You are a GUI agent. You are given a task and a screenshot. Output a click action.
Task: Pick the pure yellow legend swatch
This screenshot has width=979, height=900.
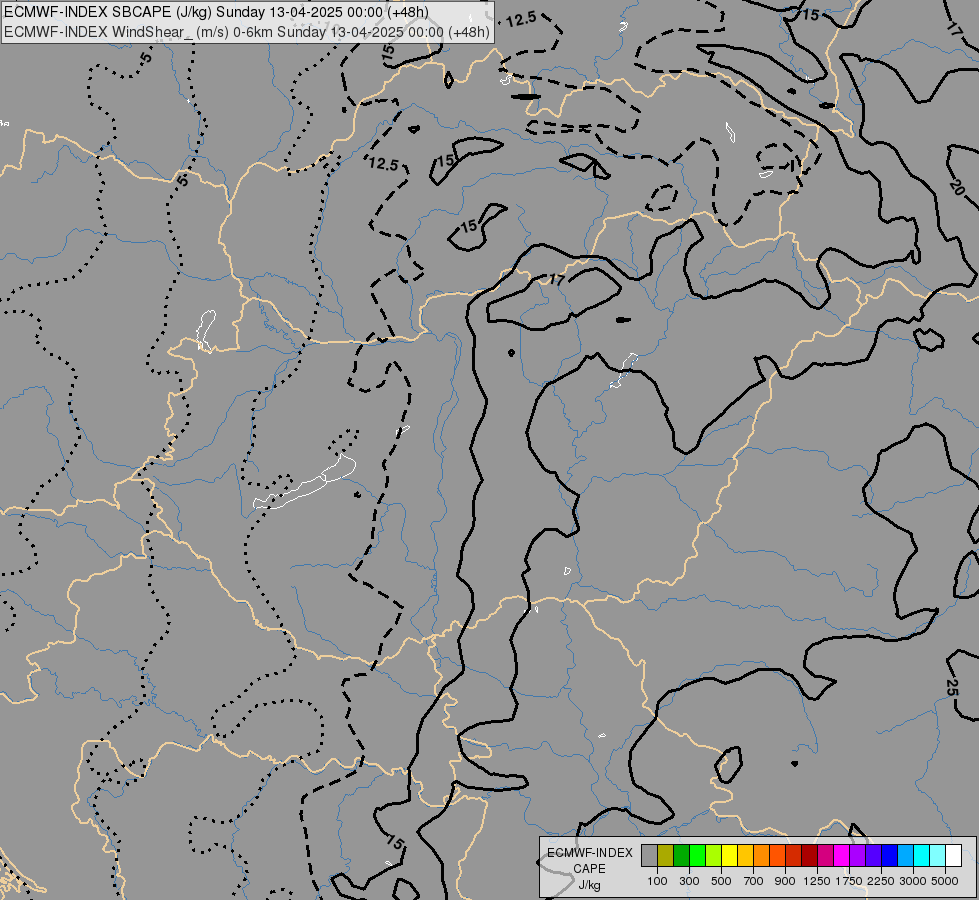pos(729,856)
